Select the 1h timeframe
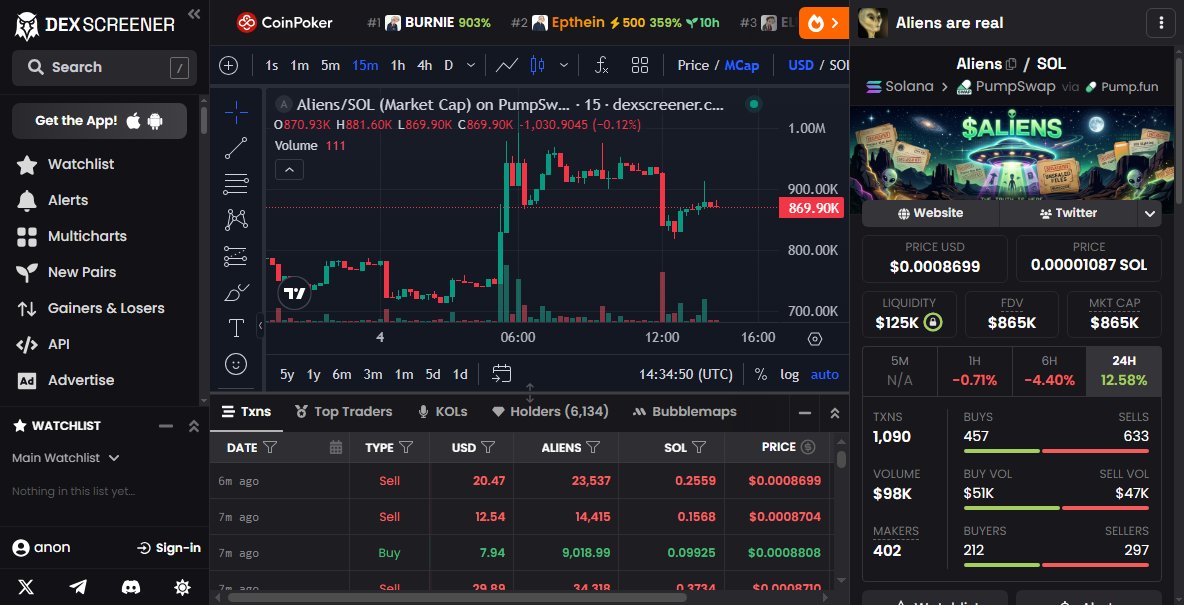Screen dimensions: 1184x605 [398, 66]
